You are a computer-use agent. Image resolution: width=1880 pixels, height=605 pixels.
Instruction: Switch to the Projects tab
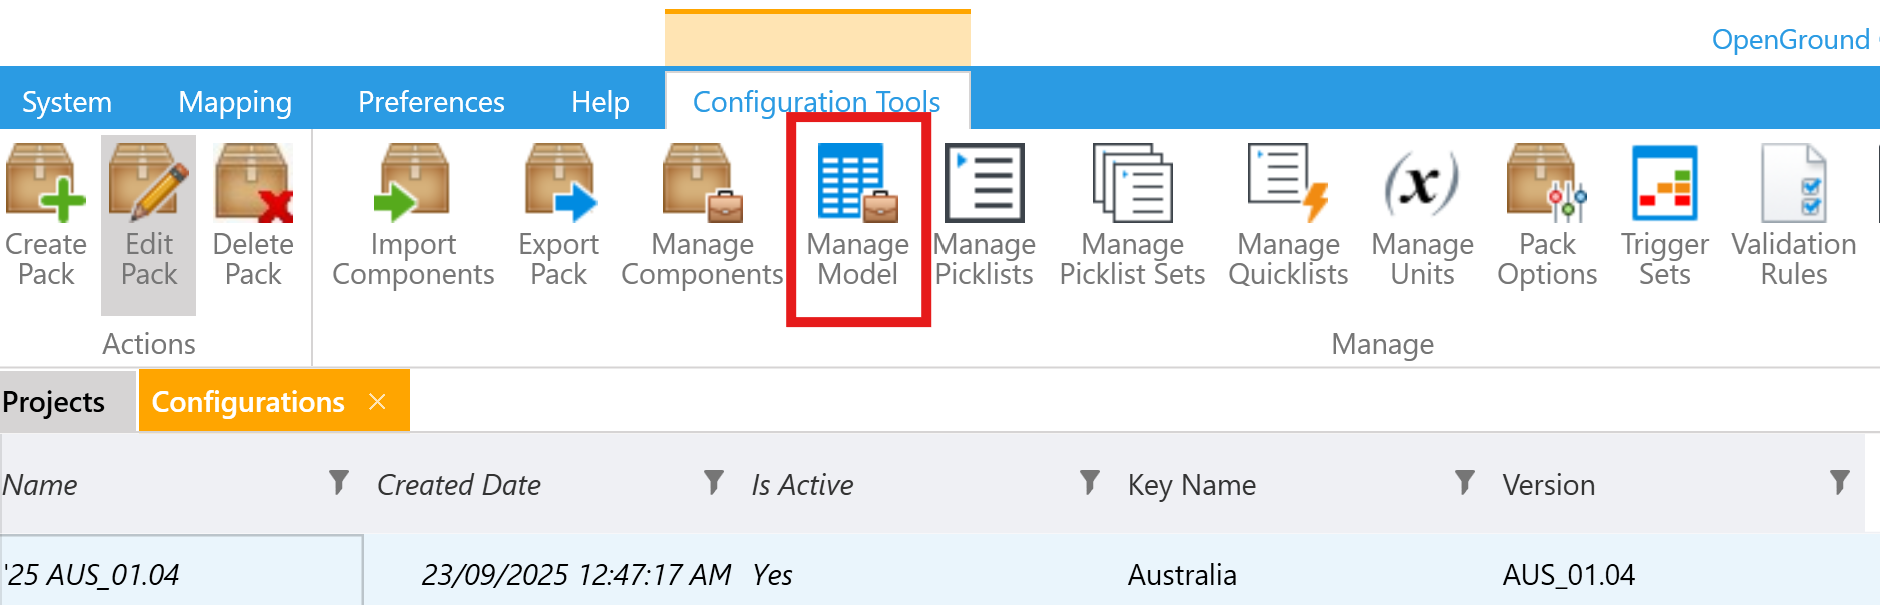coord(55,402)
